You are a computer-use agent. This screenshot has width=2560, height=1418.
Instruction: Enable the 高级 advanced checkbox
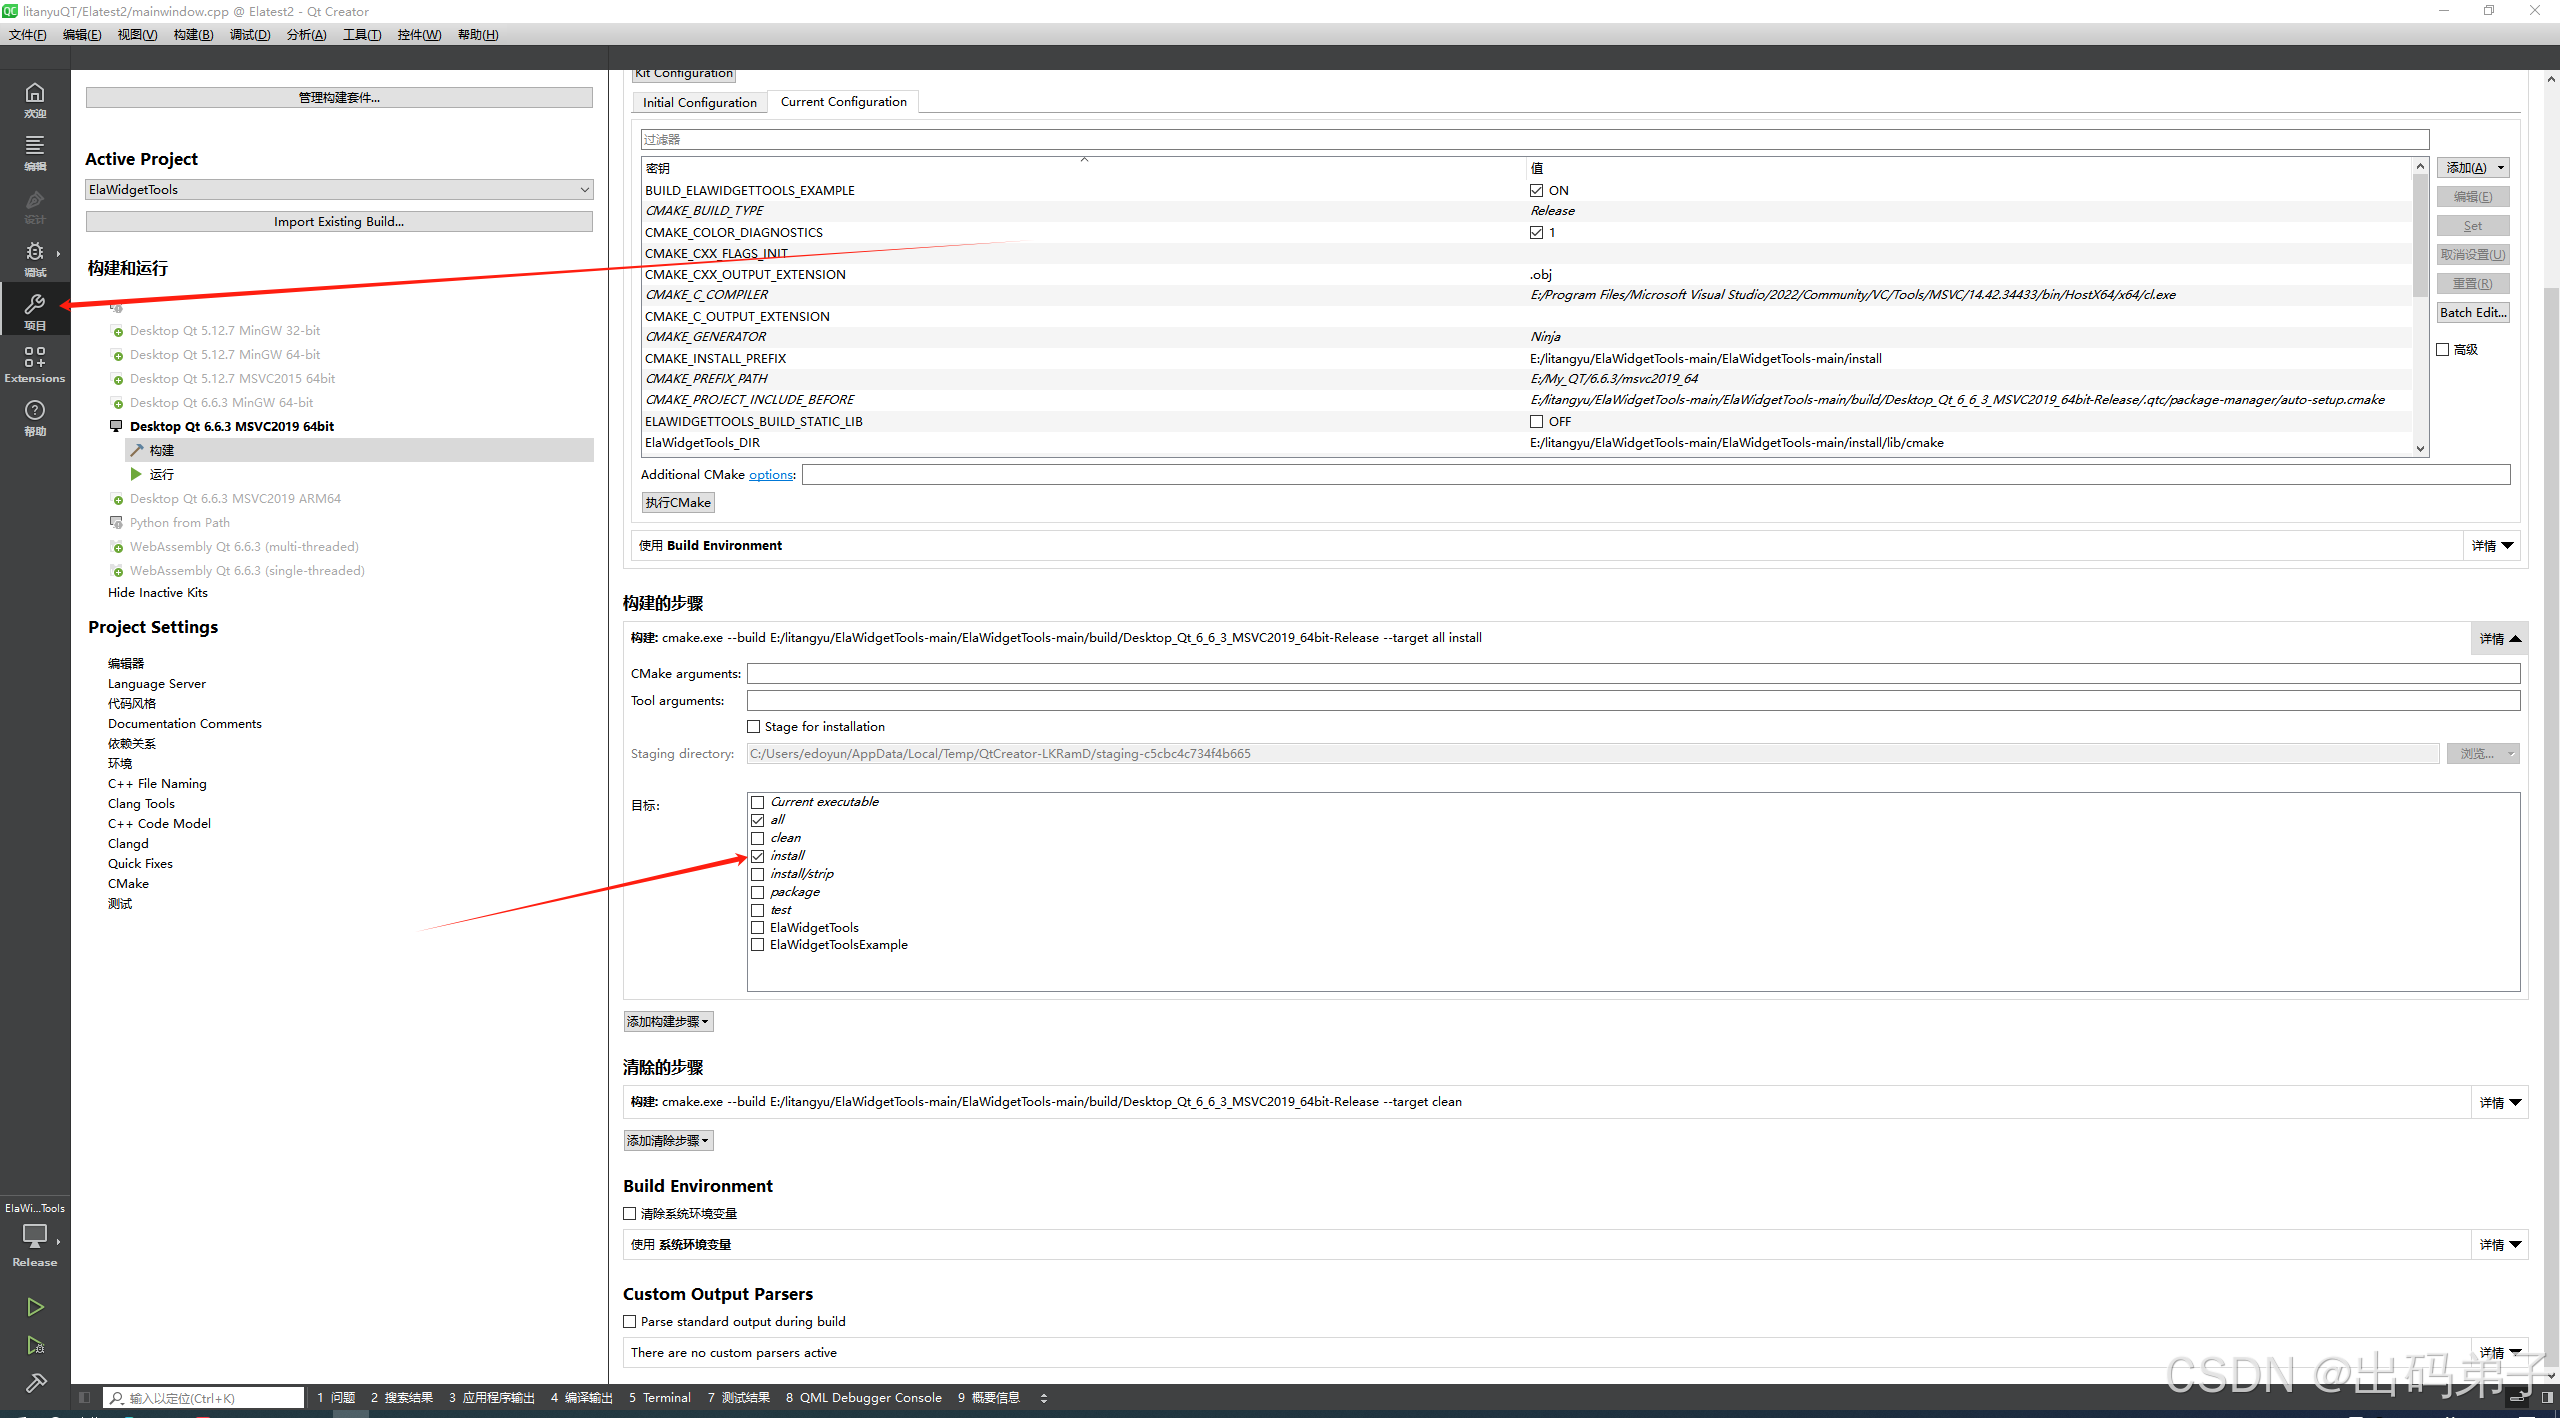(2443, 349)
